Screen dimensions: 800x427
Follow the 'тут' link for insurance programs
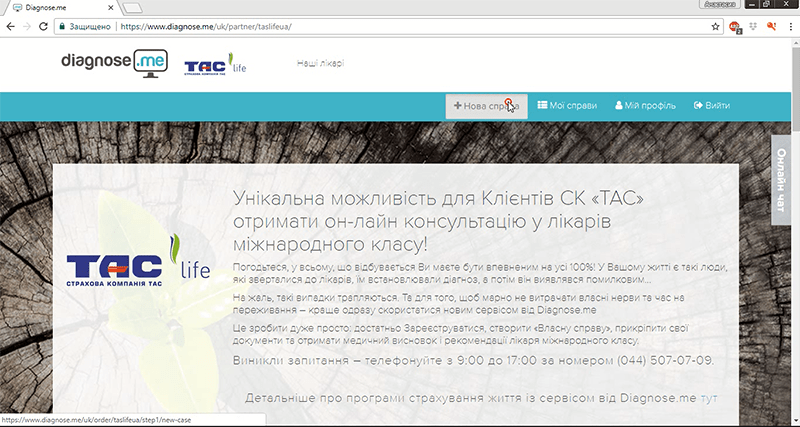709,398
